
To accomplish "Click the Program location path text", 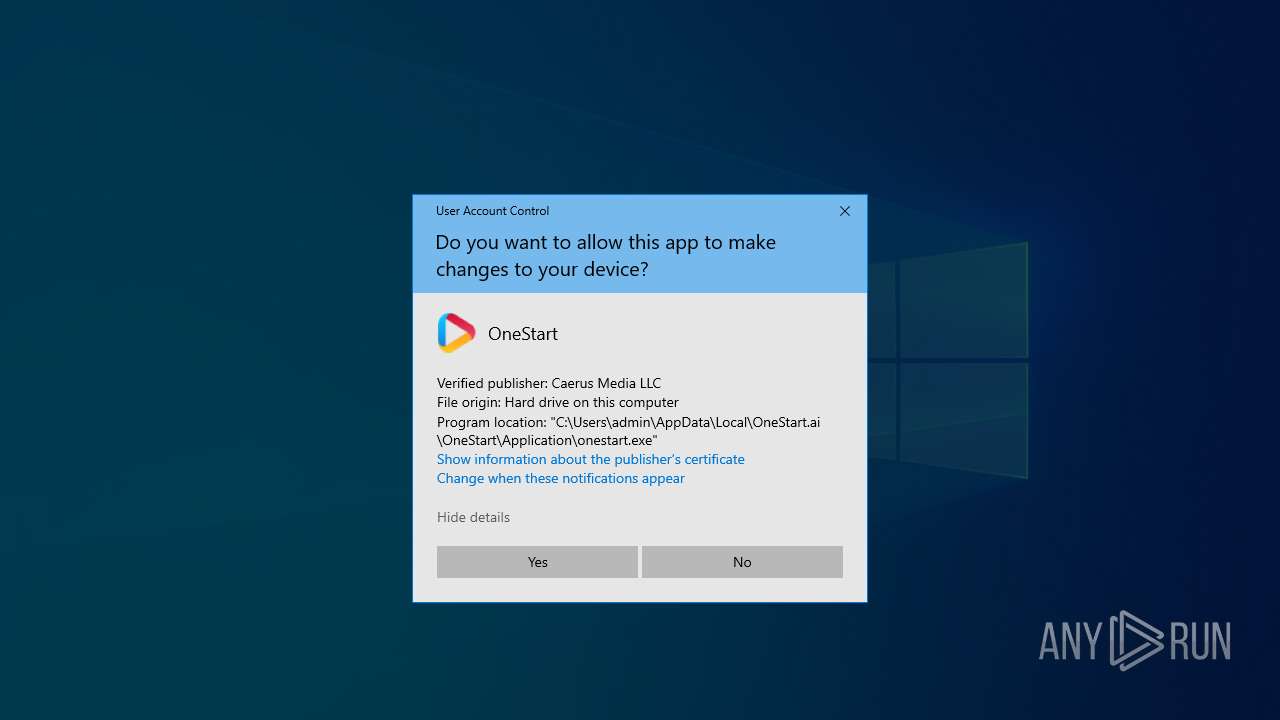I will pos(629,431).
